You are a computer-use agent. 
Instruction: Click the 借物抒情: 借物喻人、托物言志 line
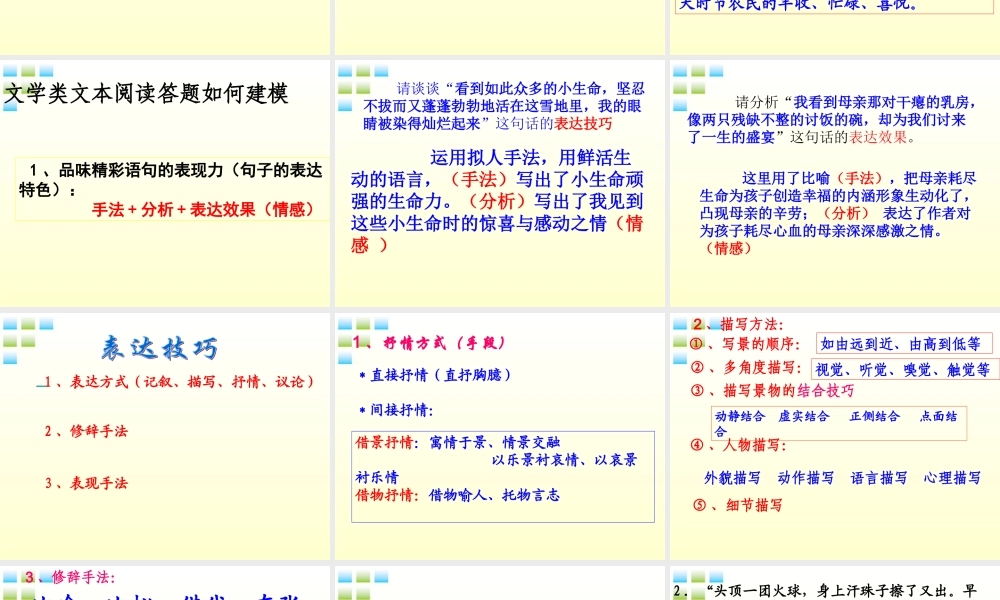tap(457, 495)
